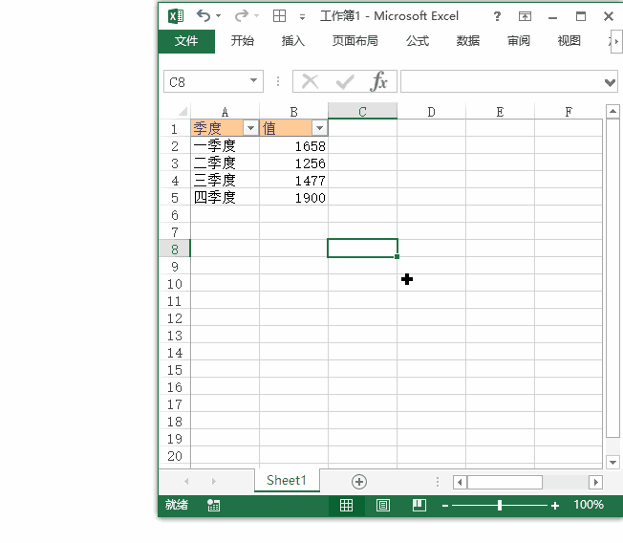Click the 文件 file button
623x543 pixels.
[x=186, y=41]
